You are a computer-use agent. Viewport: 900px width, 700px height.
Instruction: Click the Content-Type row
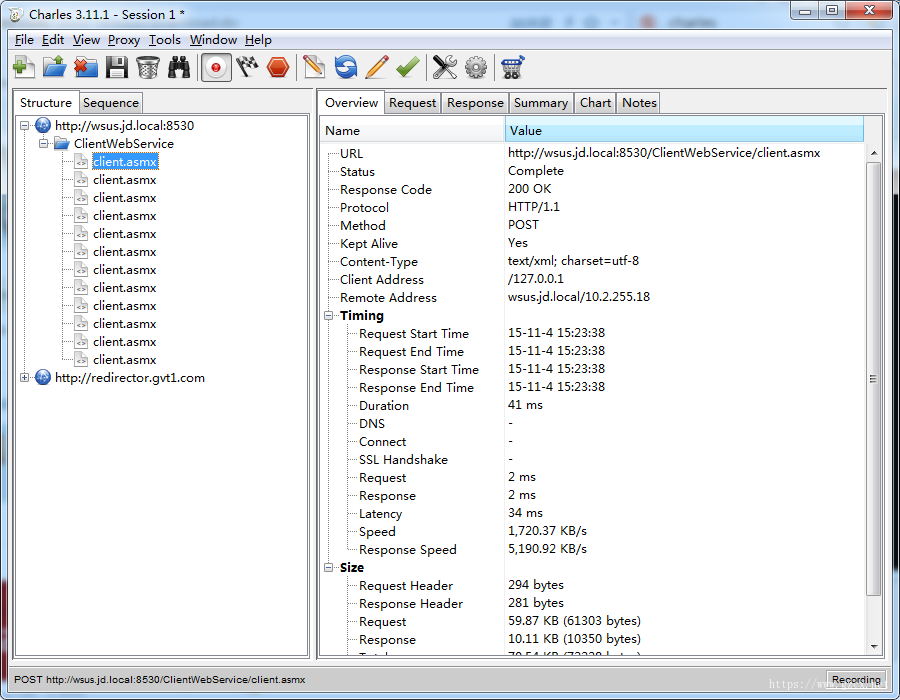click(x=592, y=261)
